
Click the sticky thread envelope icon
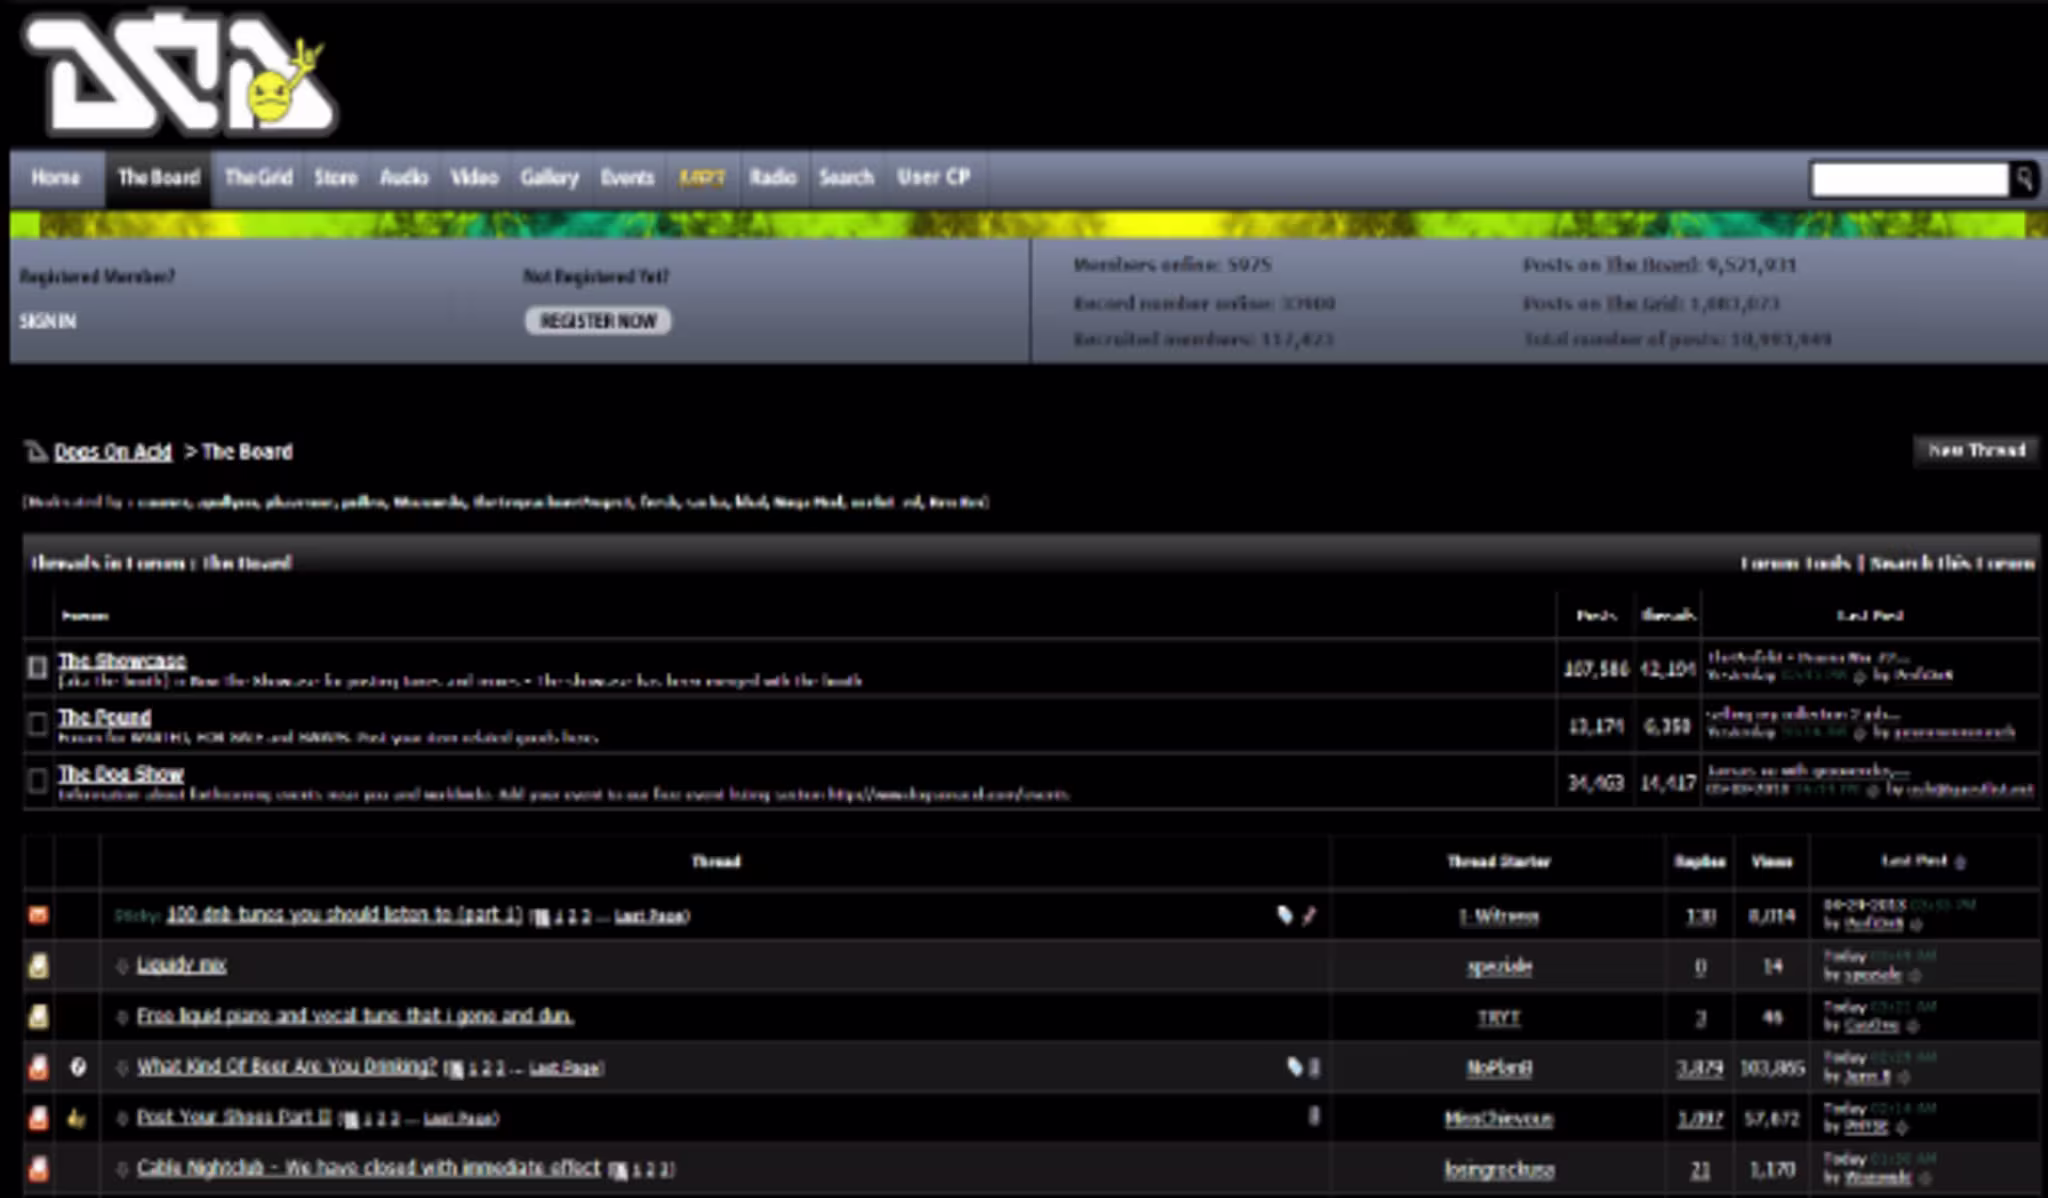(x=38, y=915)
